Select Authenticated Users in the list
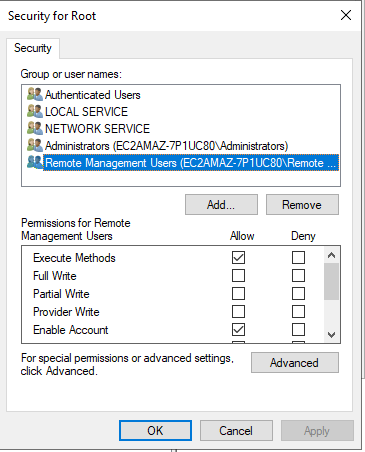 [x=93, y=95]
